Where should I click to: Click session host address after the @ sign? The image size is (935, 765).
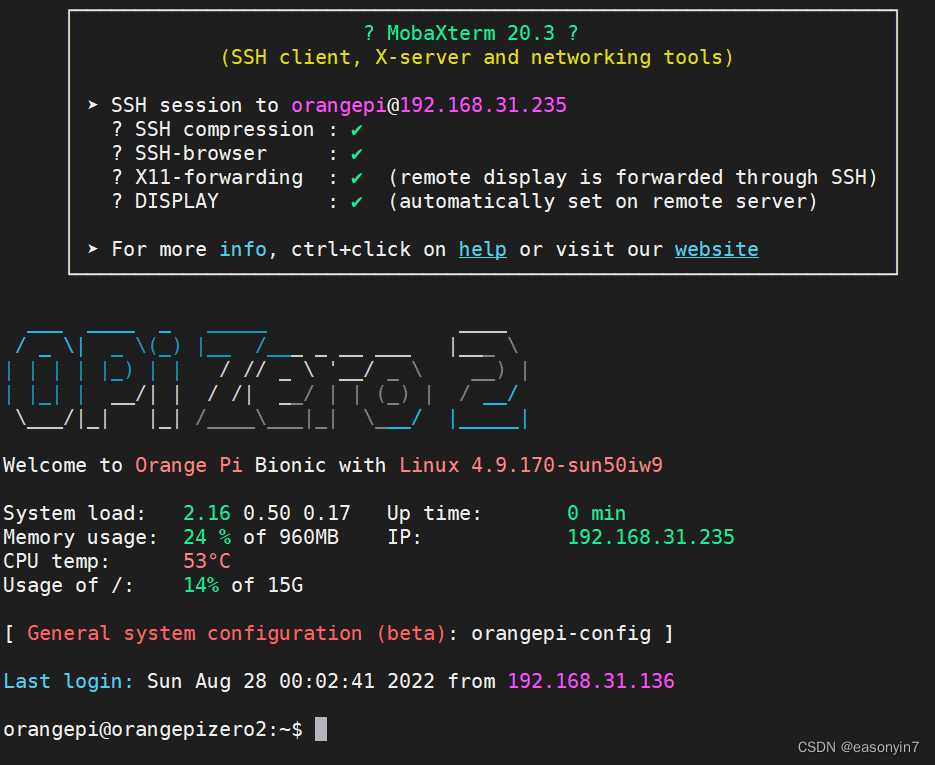coord(483,106)
